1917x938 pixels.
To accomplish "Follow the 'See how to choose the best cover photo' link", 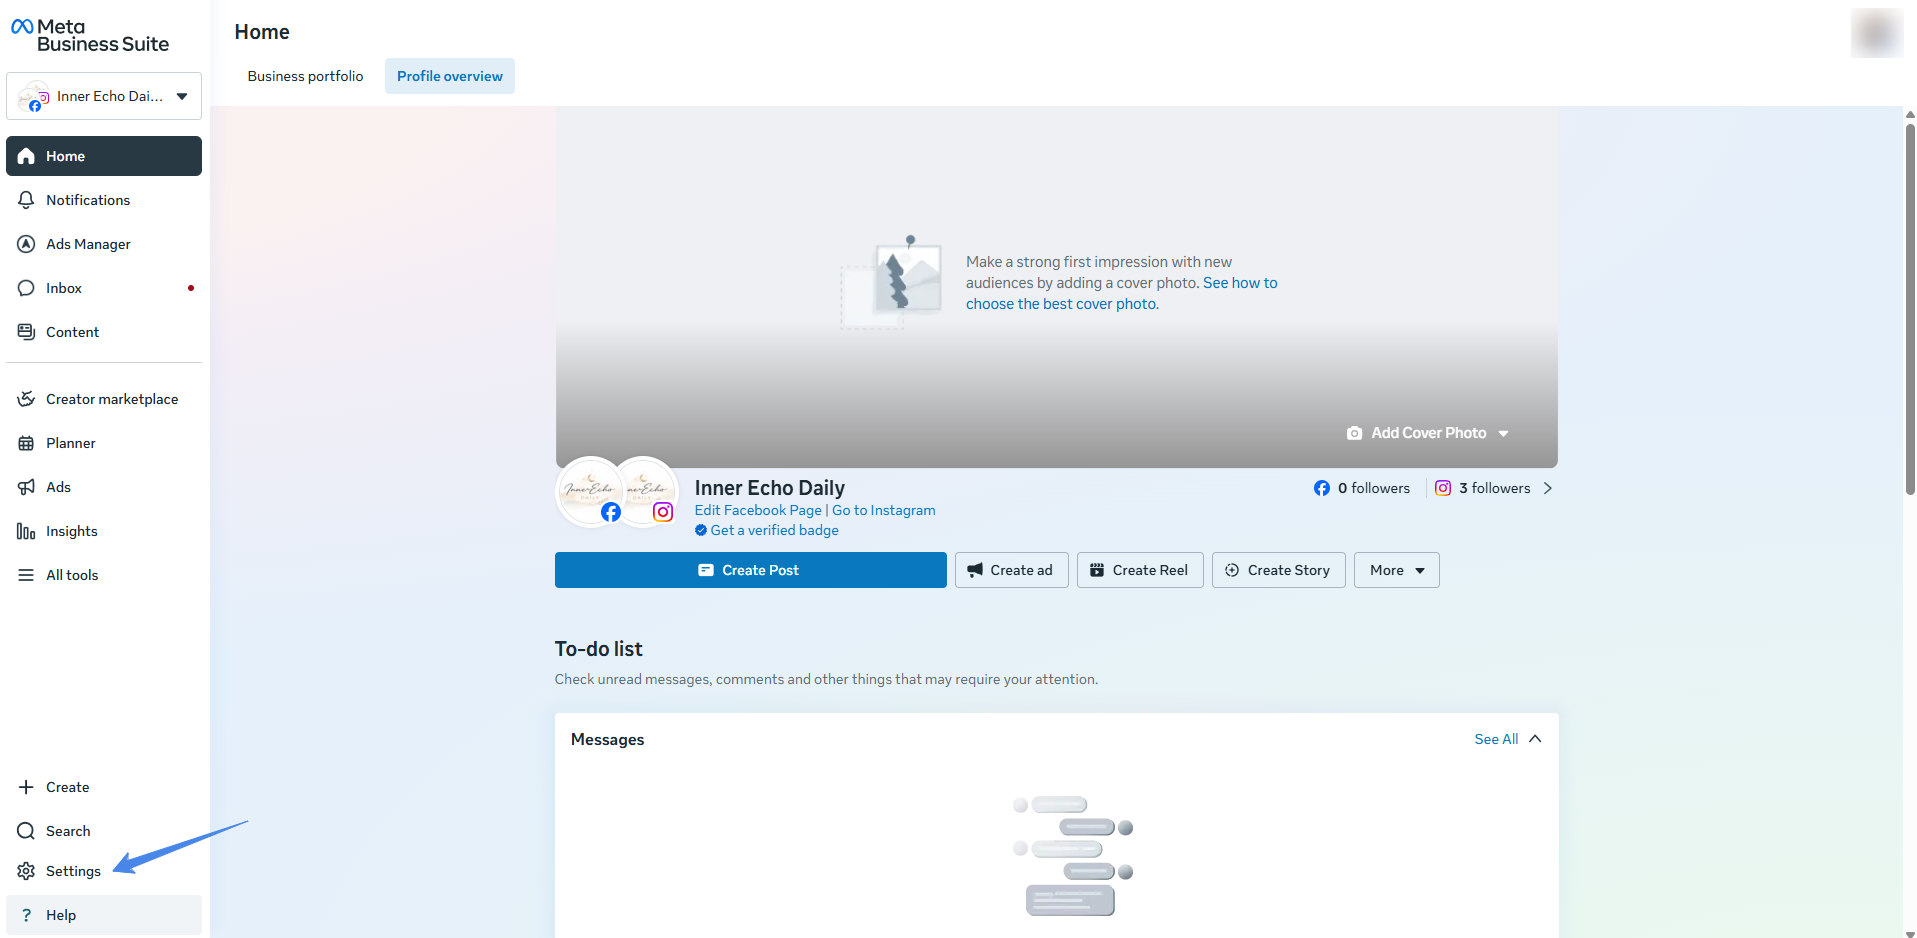I will pos(1121,294).
